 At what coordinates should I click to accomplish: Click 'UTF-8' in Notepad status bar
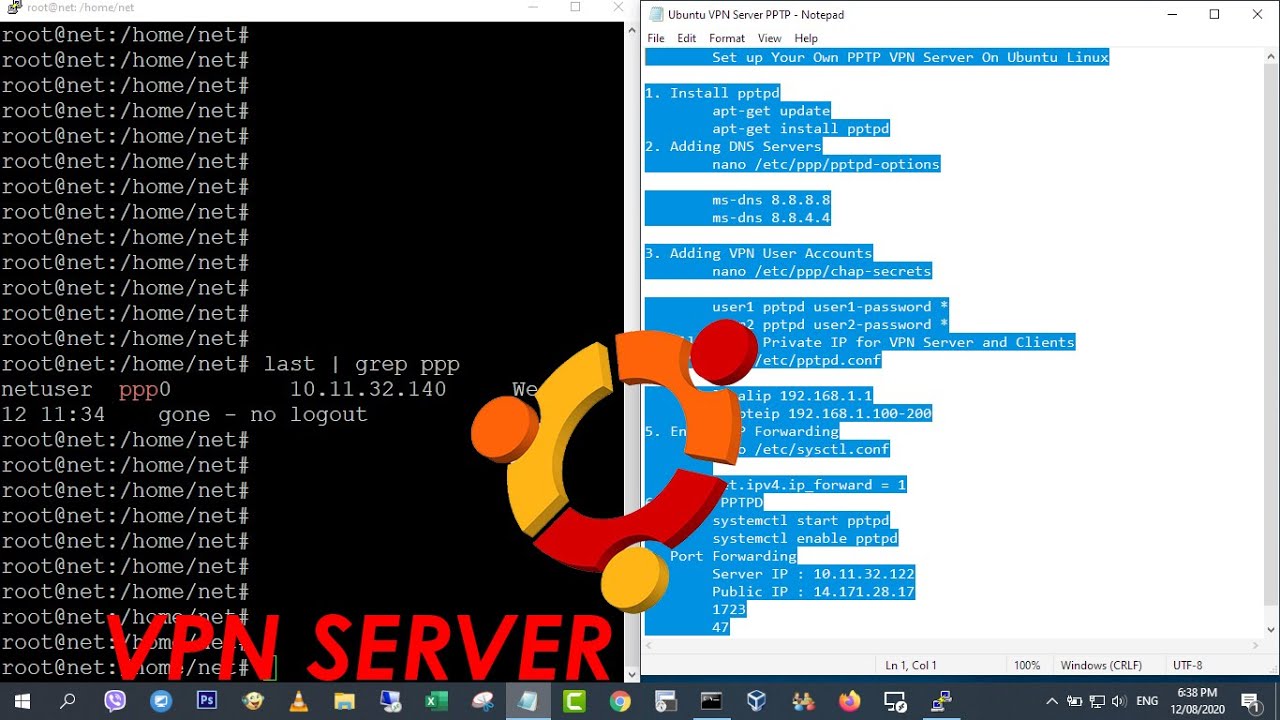pos(1187,665)
